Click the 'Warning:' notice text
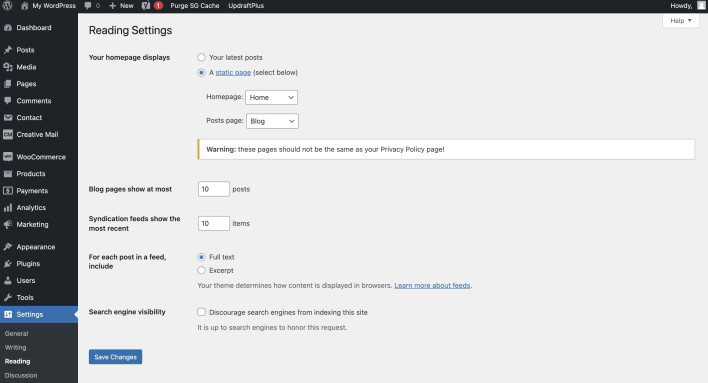Image resolution: width=708 pixels, height=383 pixels. click(x=221, y=149)
